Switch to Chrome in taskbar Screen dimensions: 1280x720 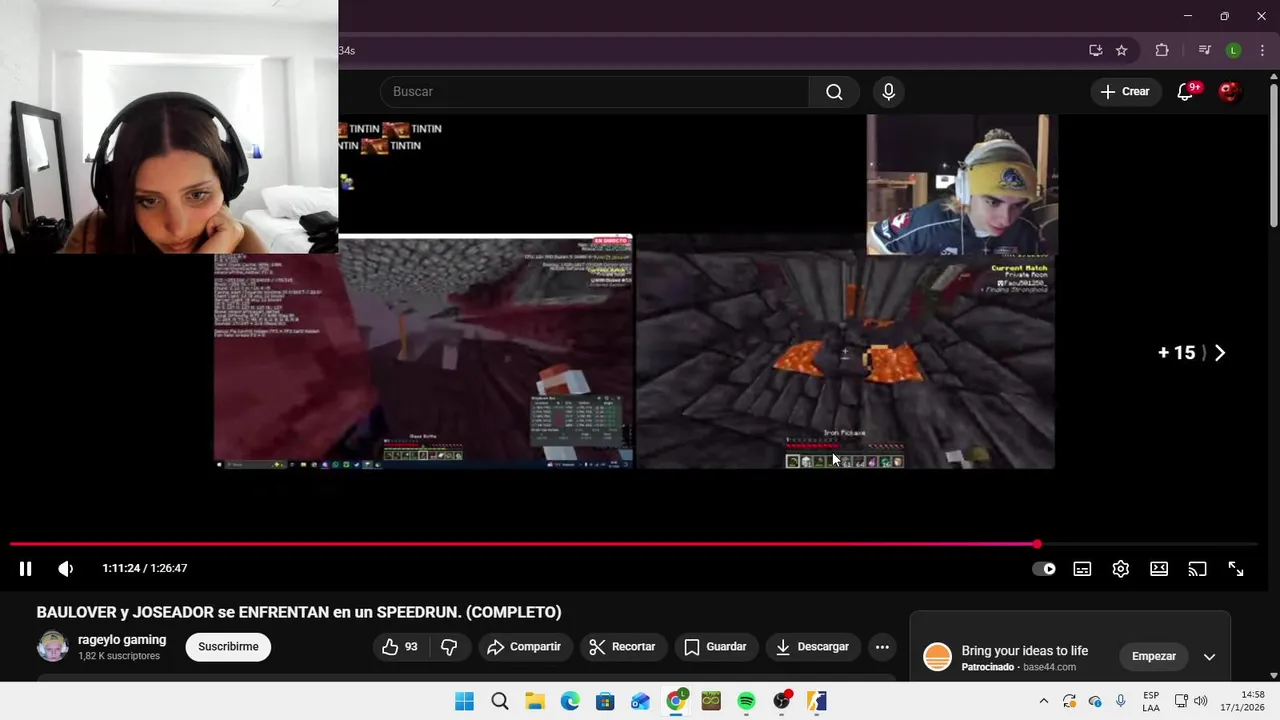pyautogui.click(x=676, y=701)
